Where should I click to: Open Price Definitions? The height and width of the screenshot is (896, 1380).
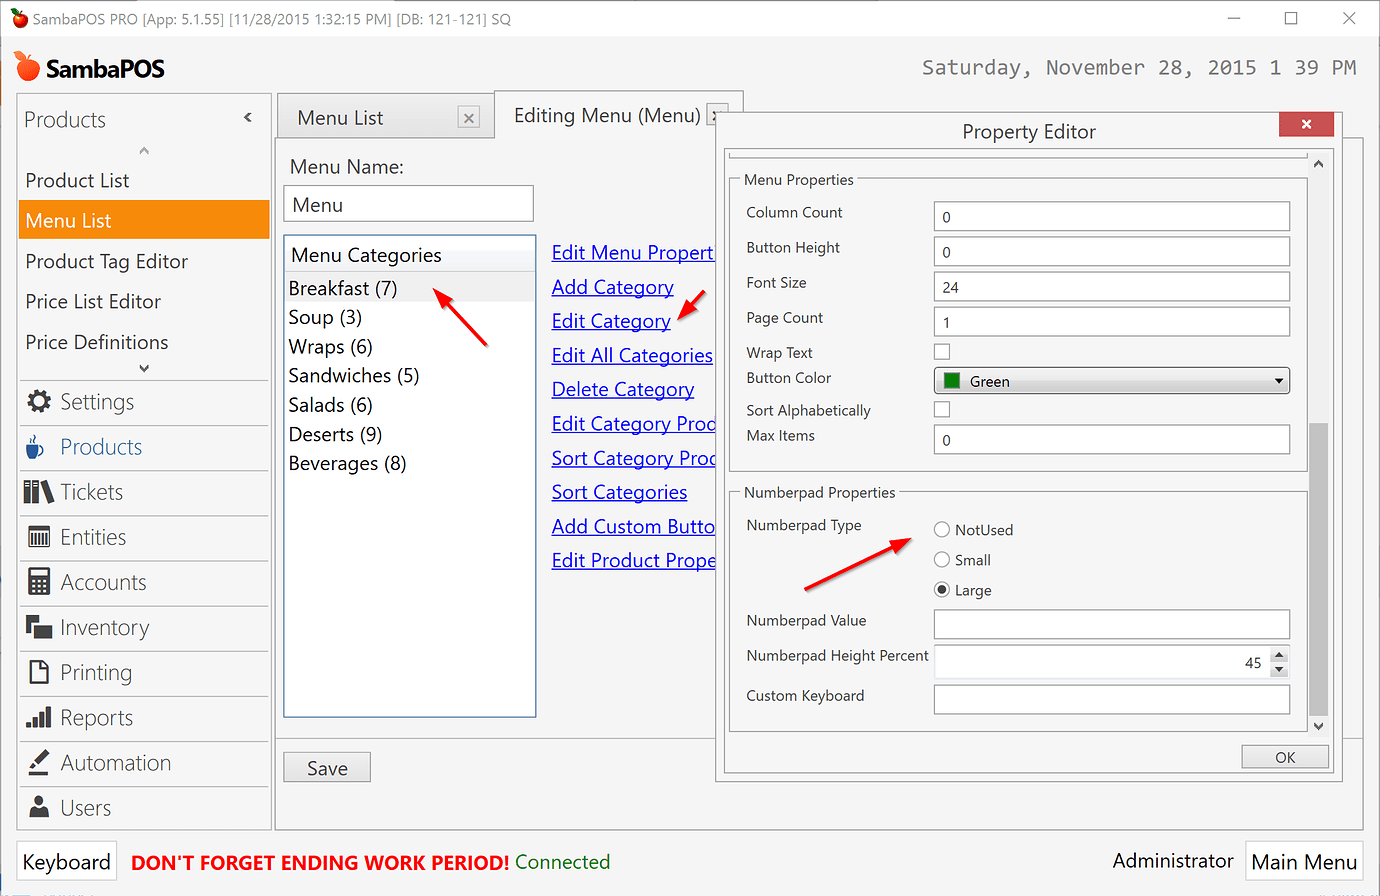tap(144, 342)
